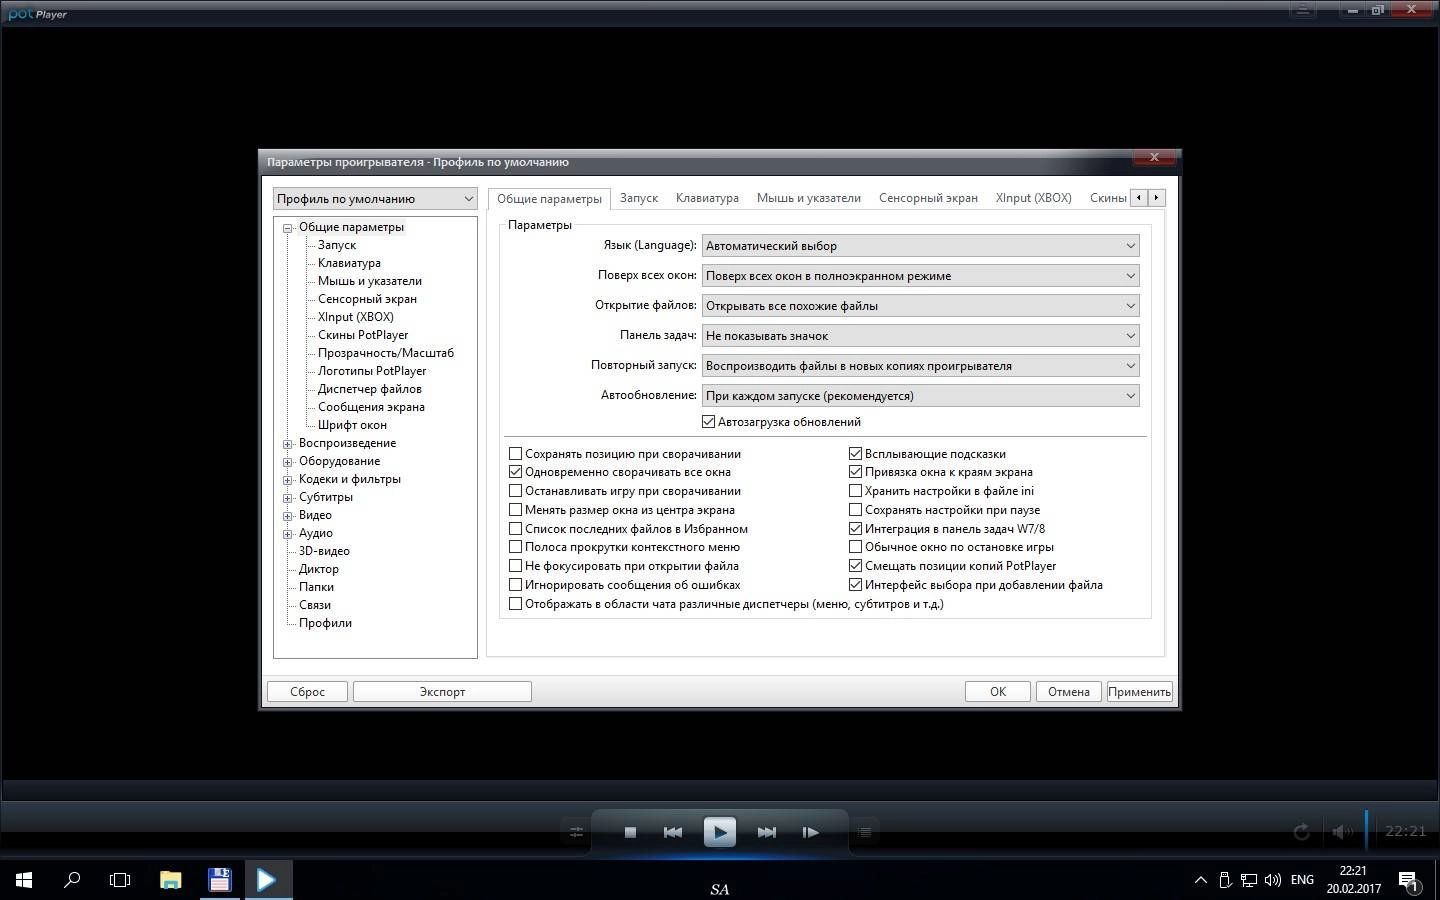The image size is (1440, 900).
Task: Click the Отмена button
Action: tap(1069, 692)
